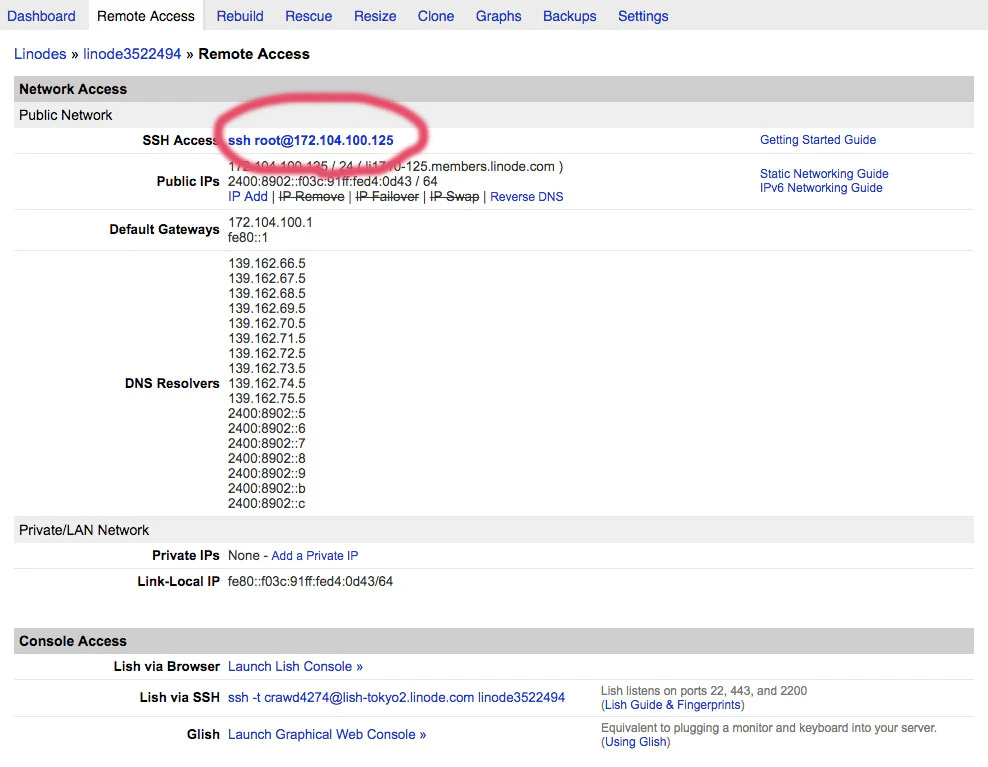Select DNS resolver 139.162.75.5
Image resolution: width=988 pixels, height=767 pixels.
point(267,398)
